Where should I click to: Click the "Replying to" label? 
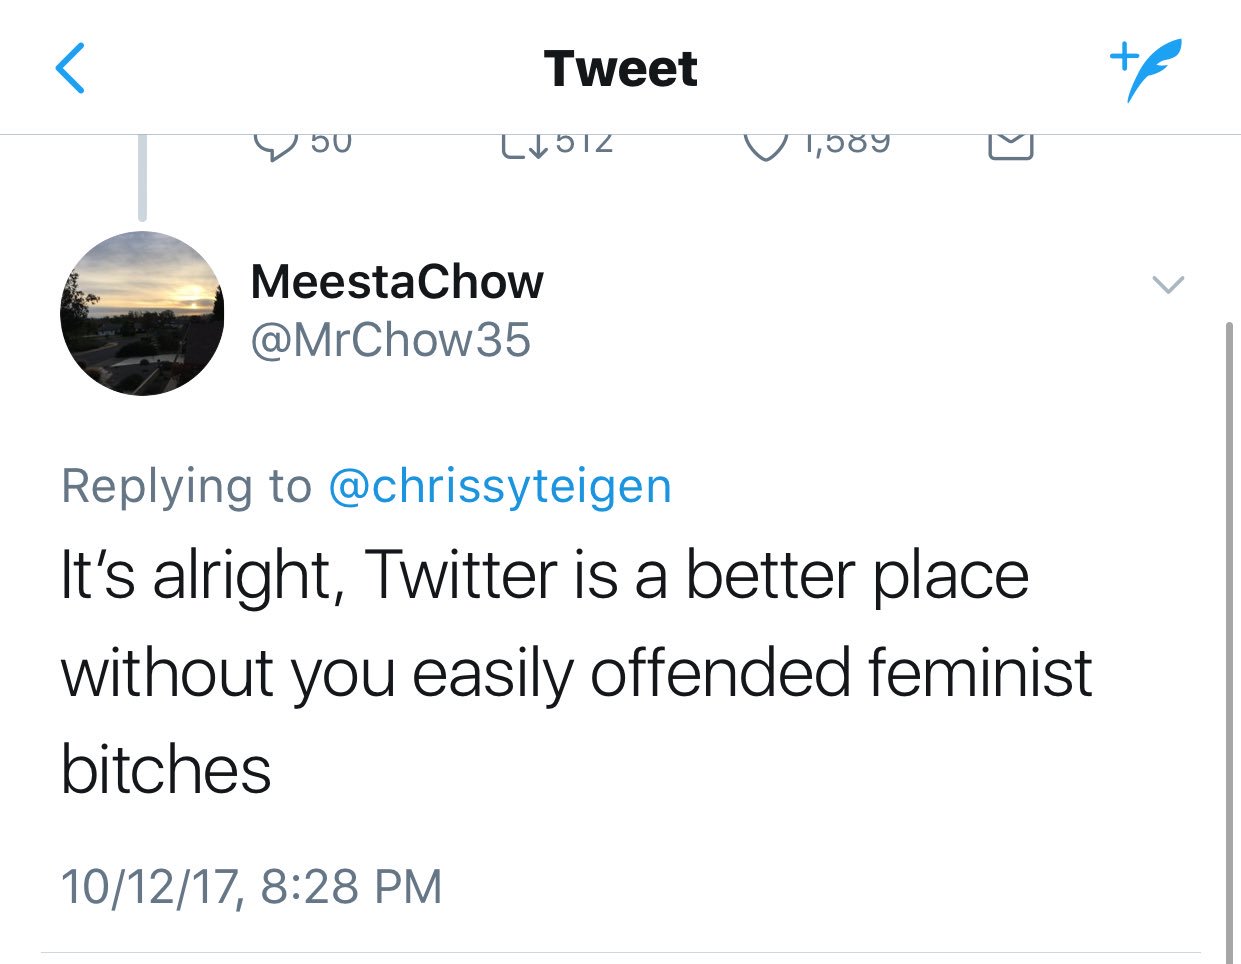click(x=186, y=487)
